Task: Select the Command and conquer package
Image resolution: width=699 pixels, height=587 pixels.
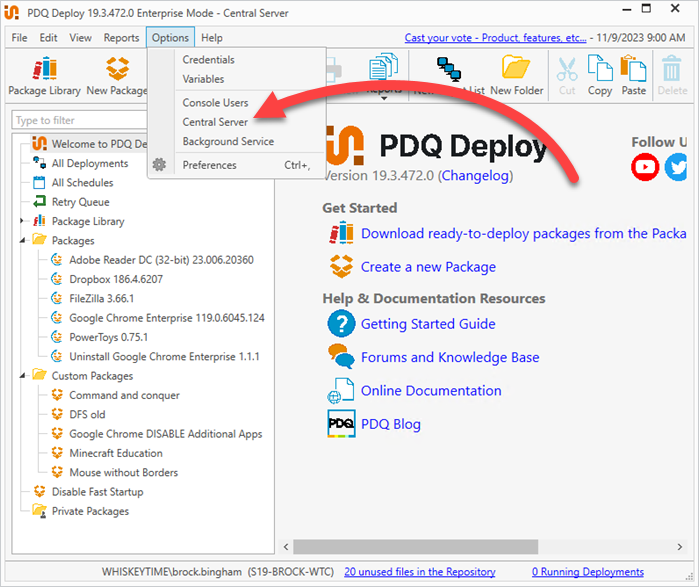Action: tap(124, 395)
